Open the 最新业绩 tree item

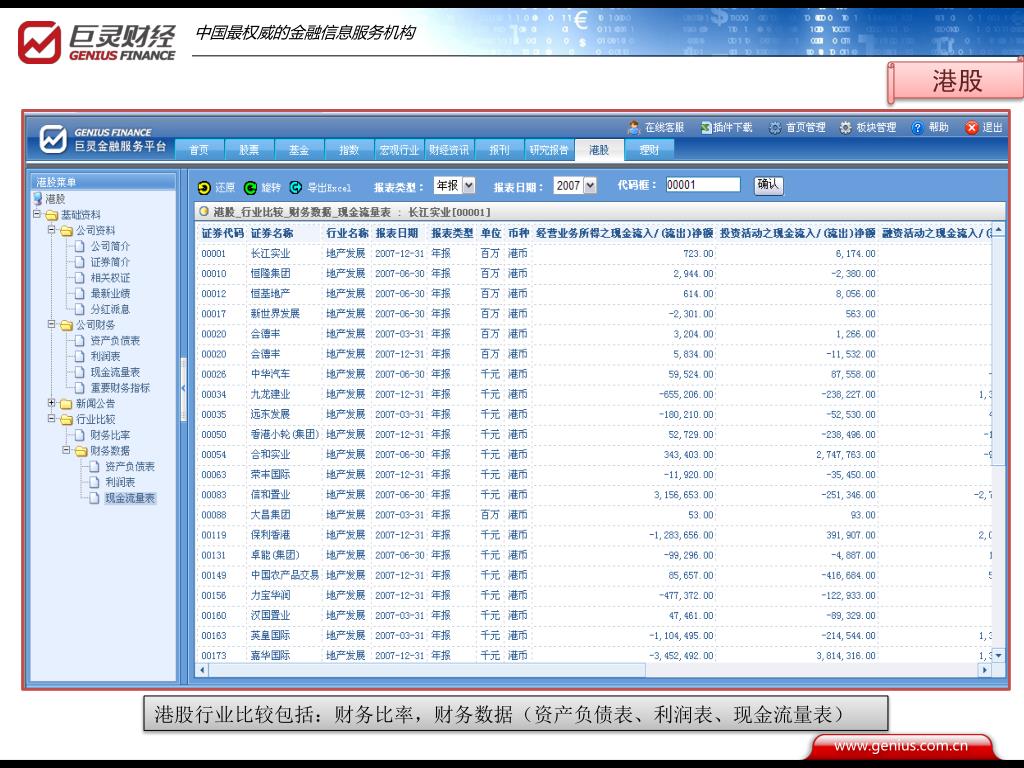point(110,293)
